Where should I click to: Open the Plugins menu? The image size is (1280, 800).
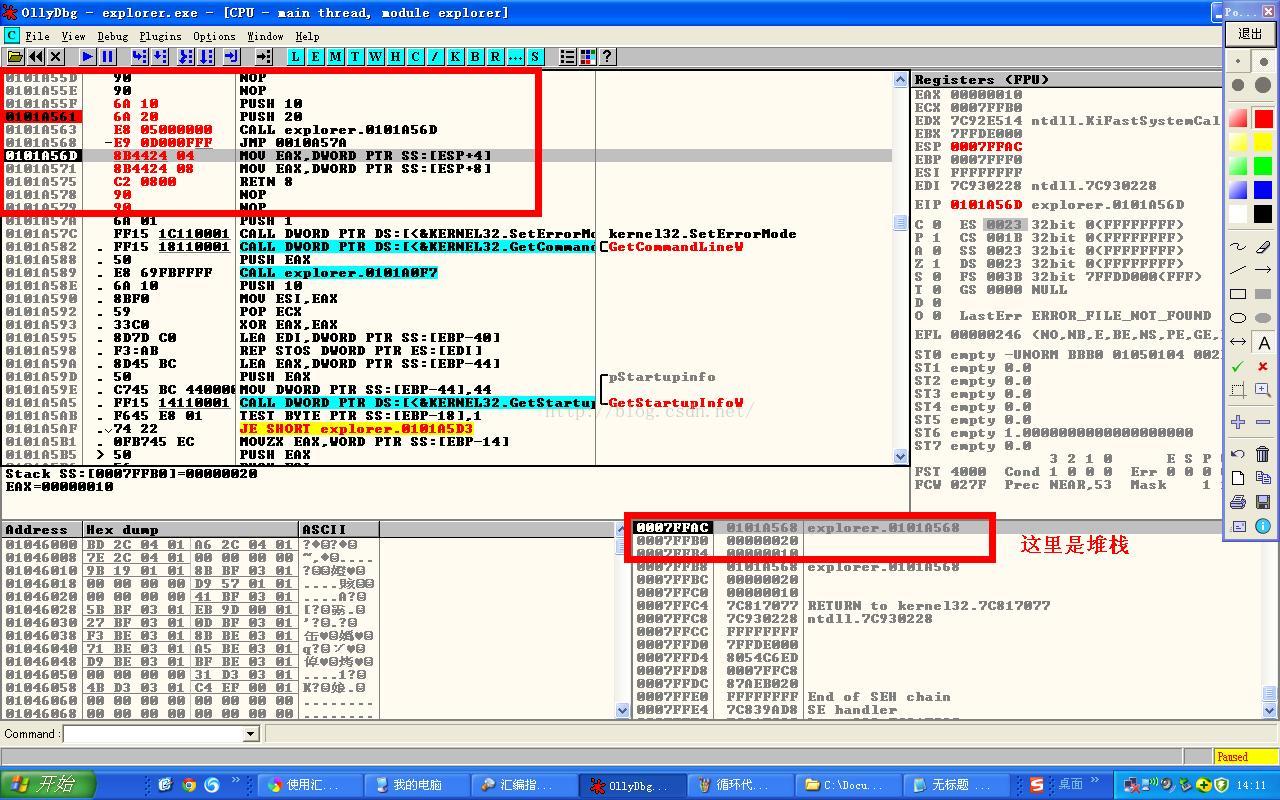click(160, 36)
